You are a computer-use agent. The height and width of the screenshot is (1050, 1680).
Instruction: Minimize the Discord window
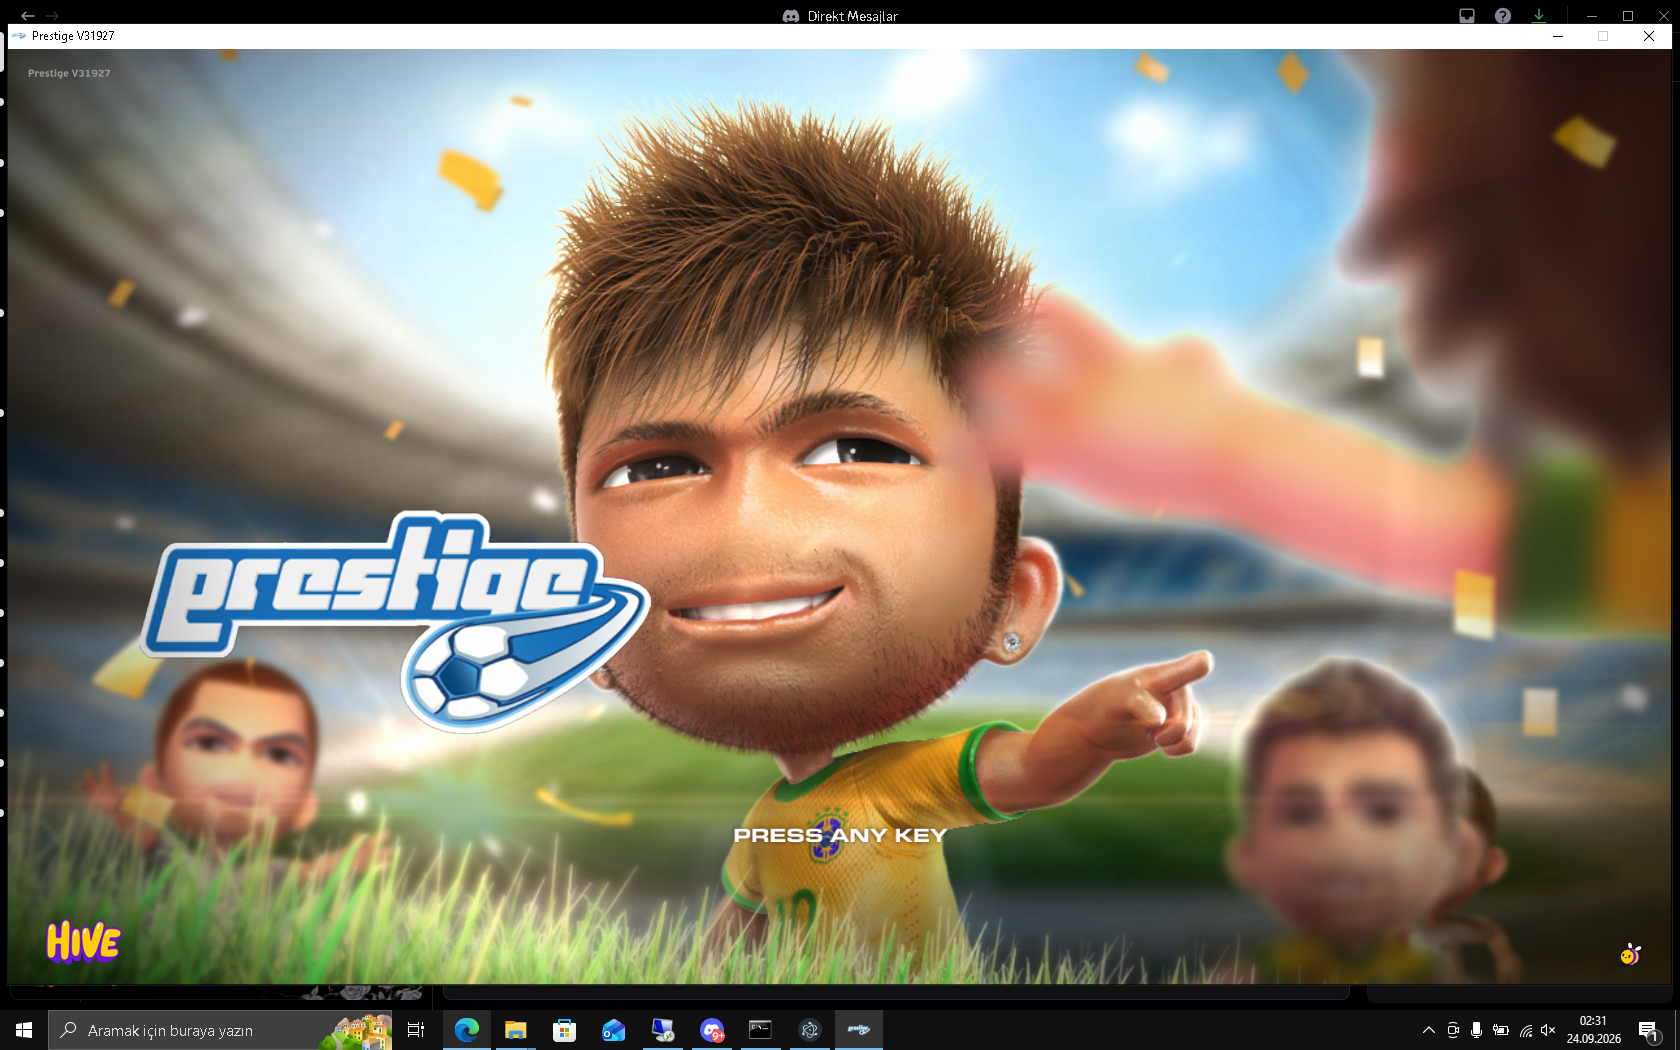point(1592,16)
